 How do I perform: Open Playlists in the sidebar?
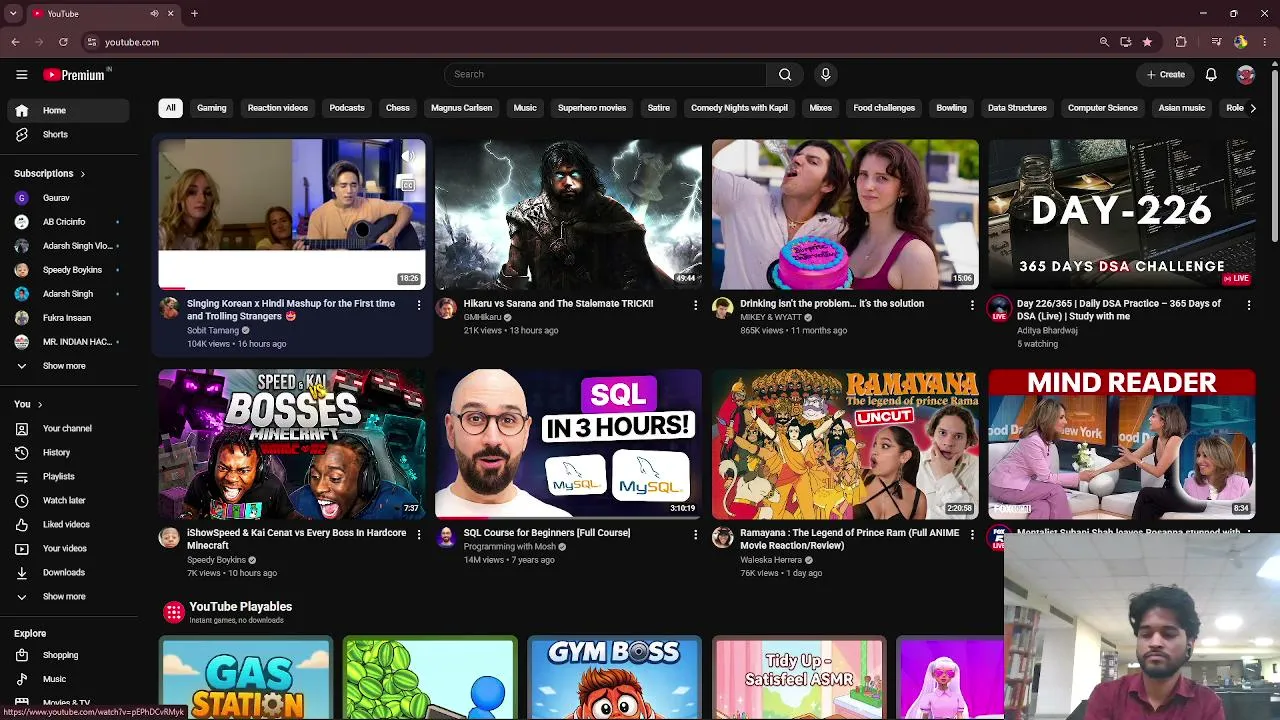(67, 476)
